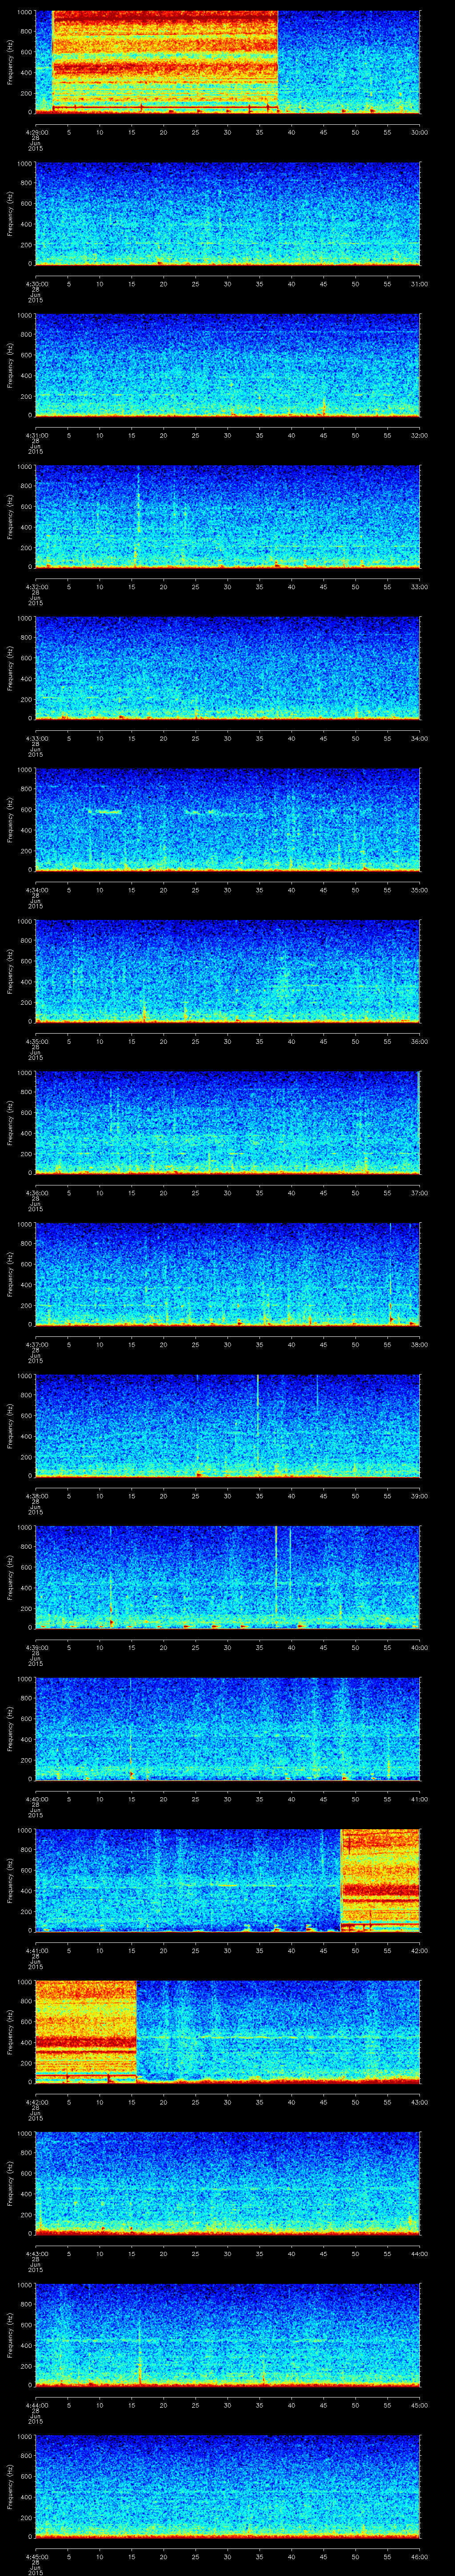Open the spectrogram panel starting at 4:44:00

pos(228,2335)
